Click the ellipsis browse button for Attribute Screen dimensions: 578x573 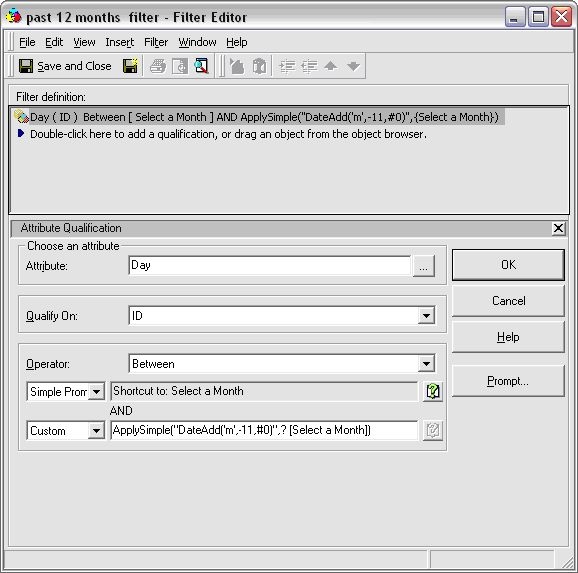(x=424, y=265)
